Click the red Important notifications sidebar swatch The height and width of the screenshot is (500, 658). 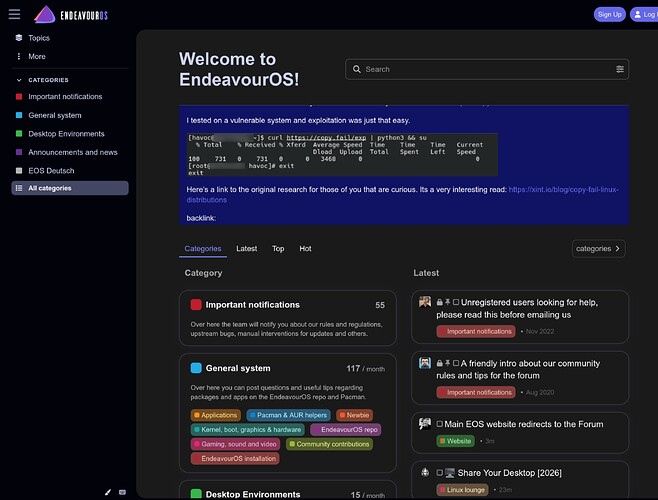19,97
